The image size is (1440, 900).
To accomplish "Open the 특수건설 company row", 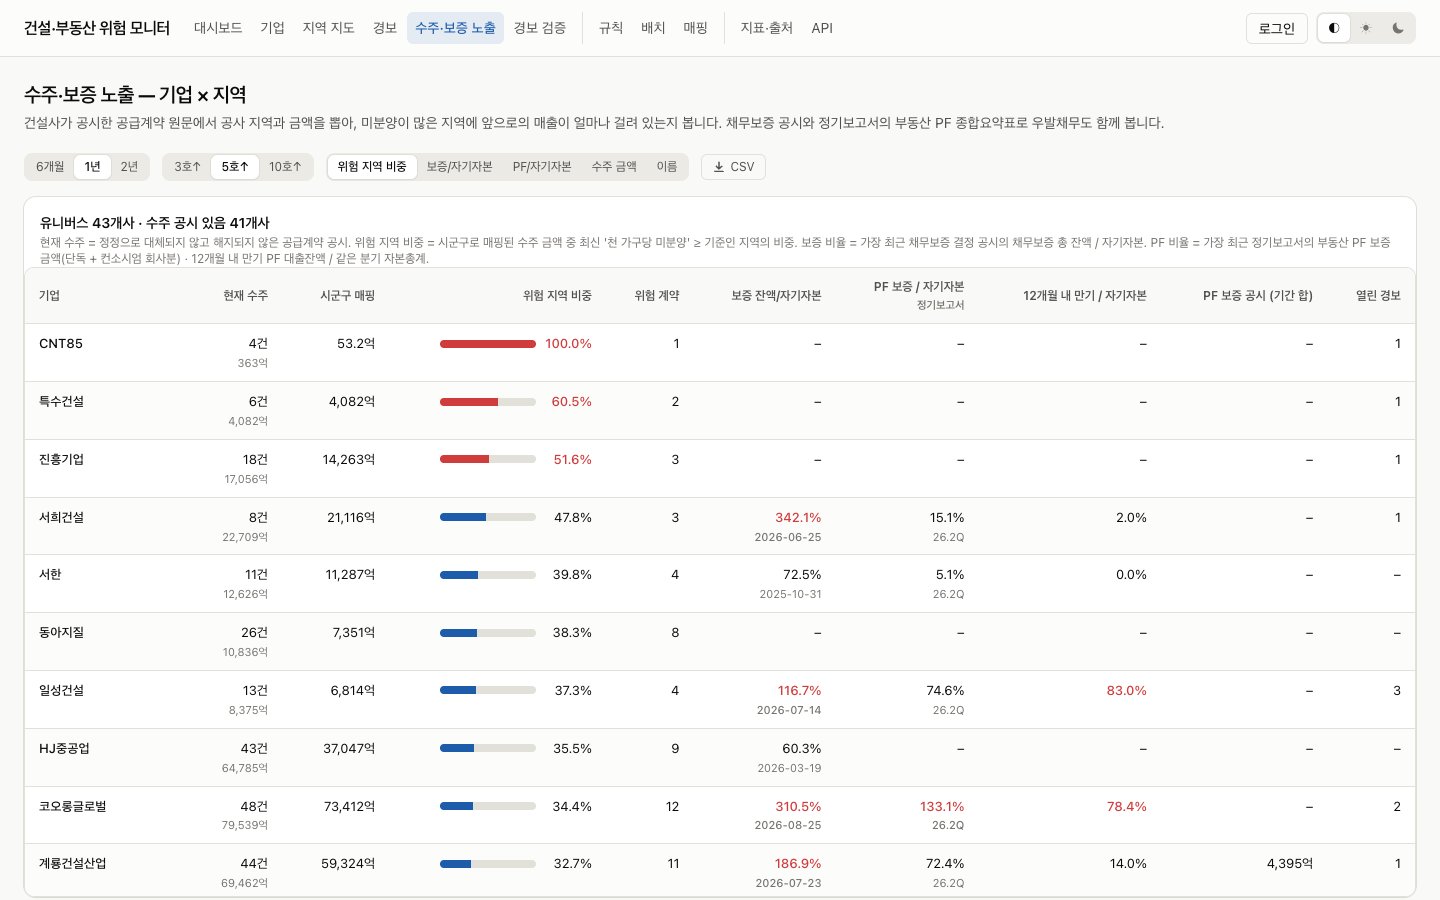I will pyautogui.click(x=720, y=411).
